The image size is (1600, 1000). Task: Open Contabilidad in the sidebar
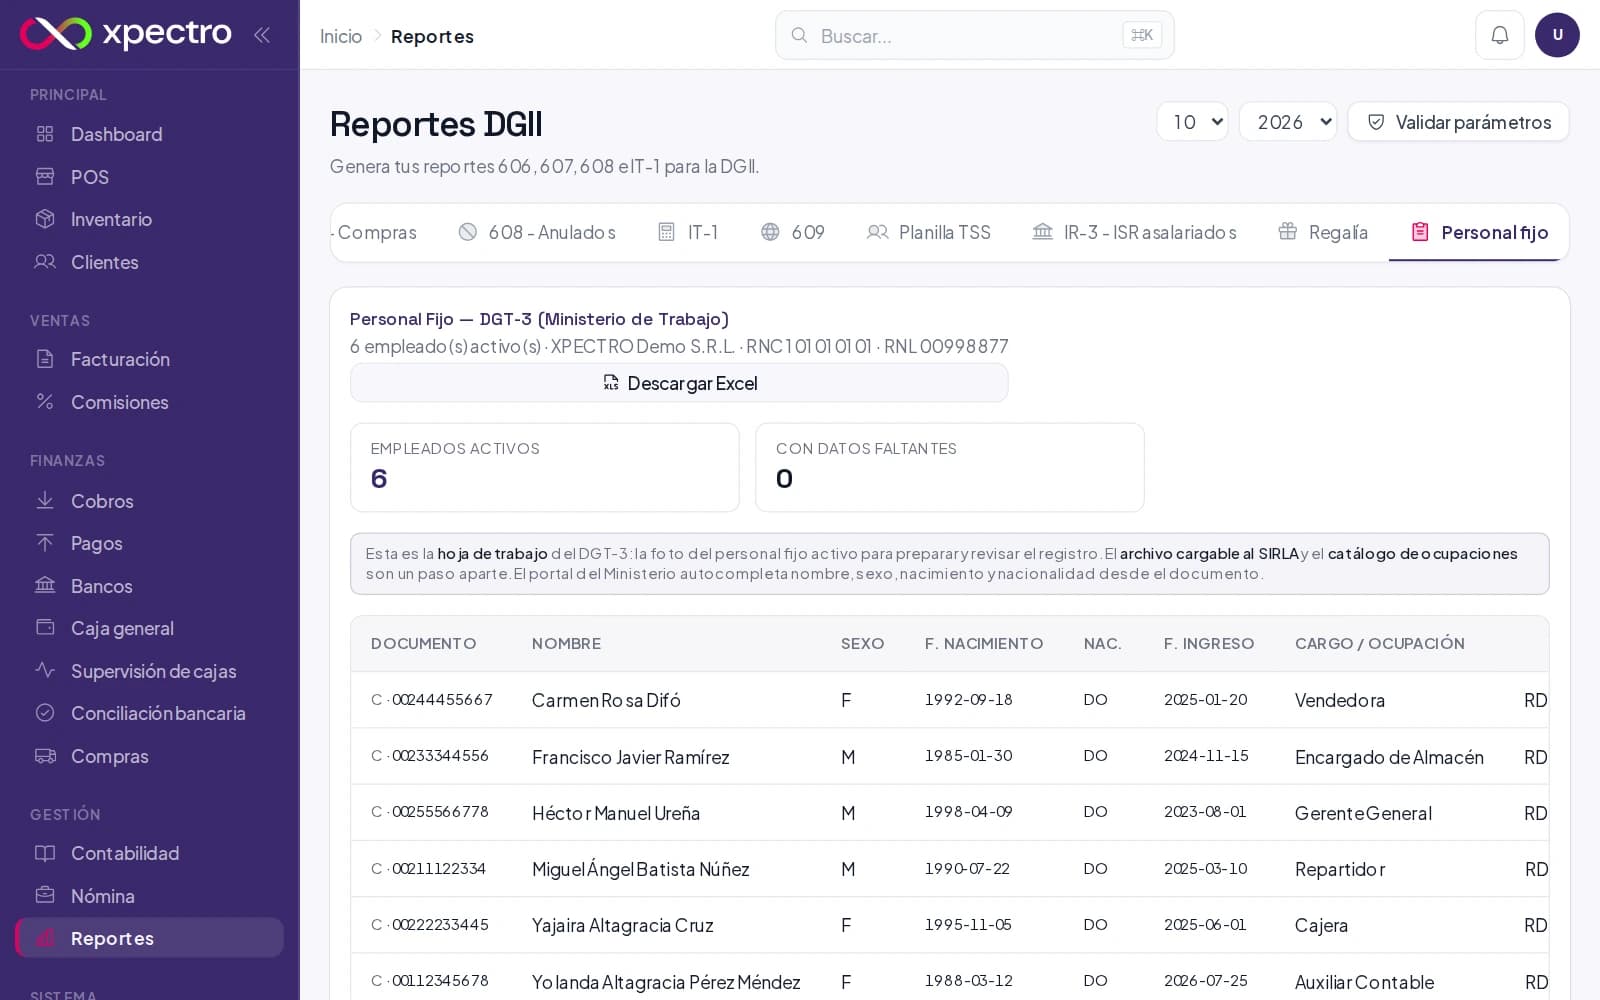[150, 853]
